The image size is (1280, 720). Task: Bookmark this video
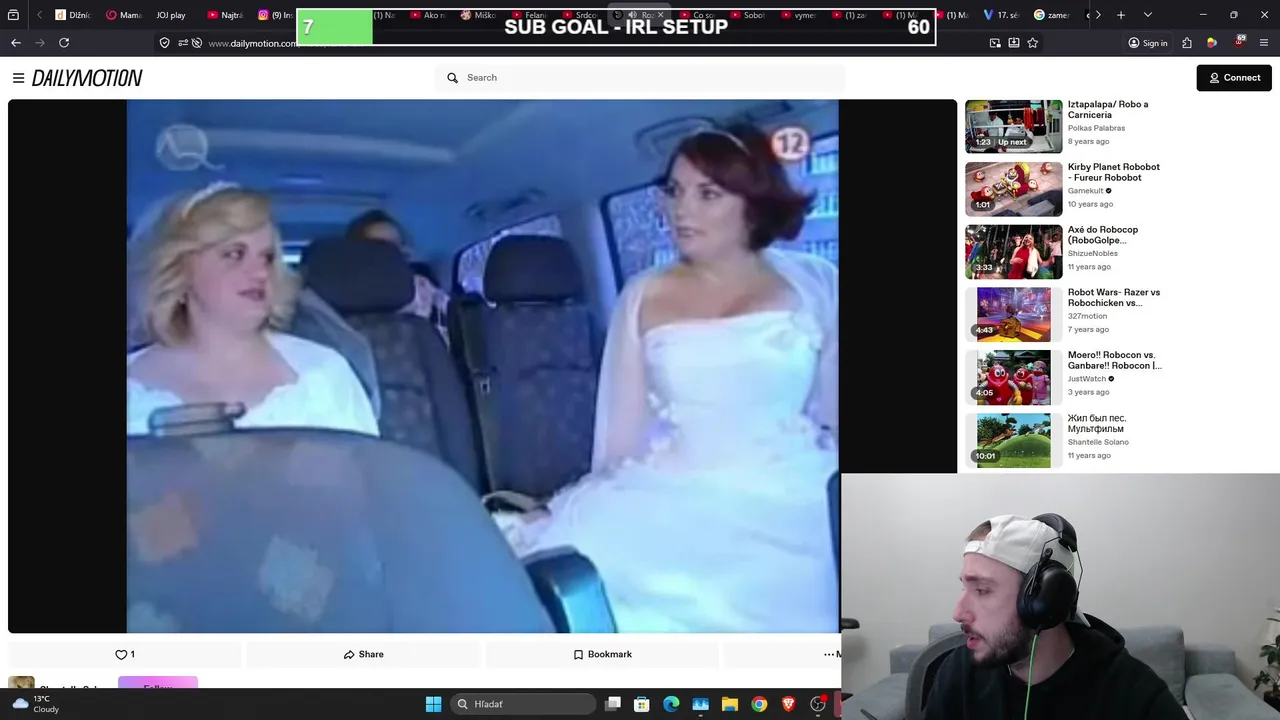[x=602, y=654]
